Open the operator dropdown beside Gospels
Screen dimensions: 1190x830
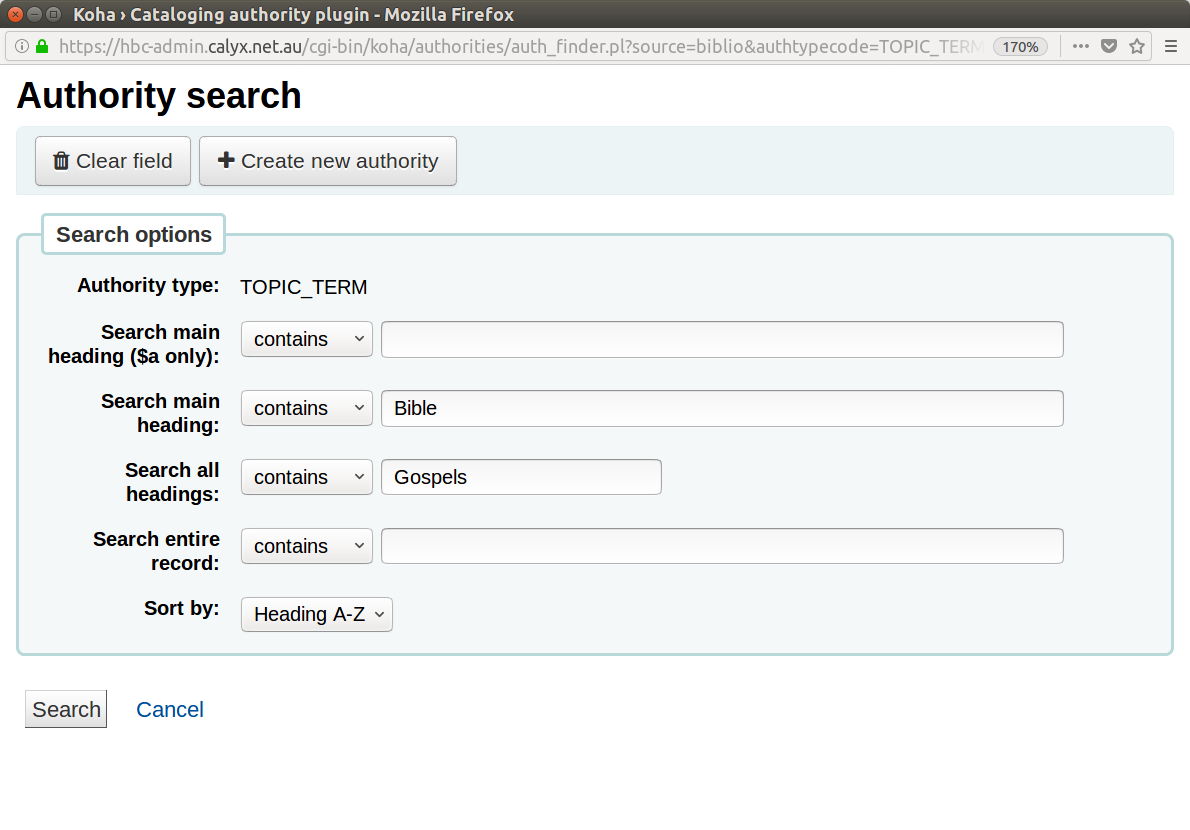click(307, 477)
